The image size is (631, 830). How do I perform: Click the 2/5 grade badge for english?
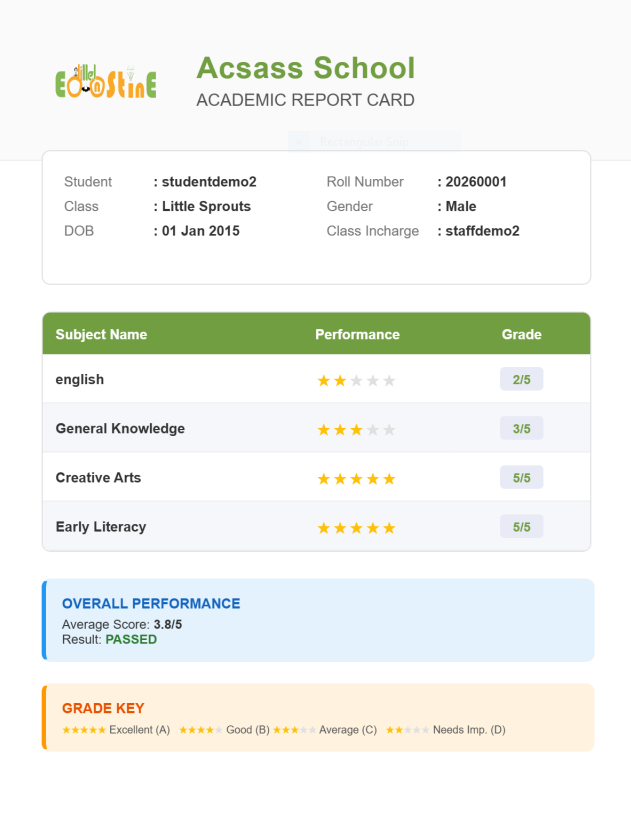pyautogui.click(x=521, y=380)
